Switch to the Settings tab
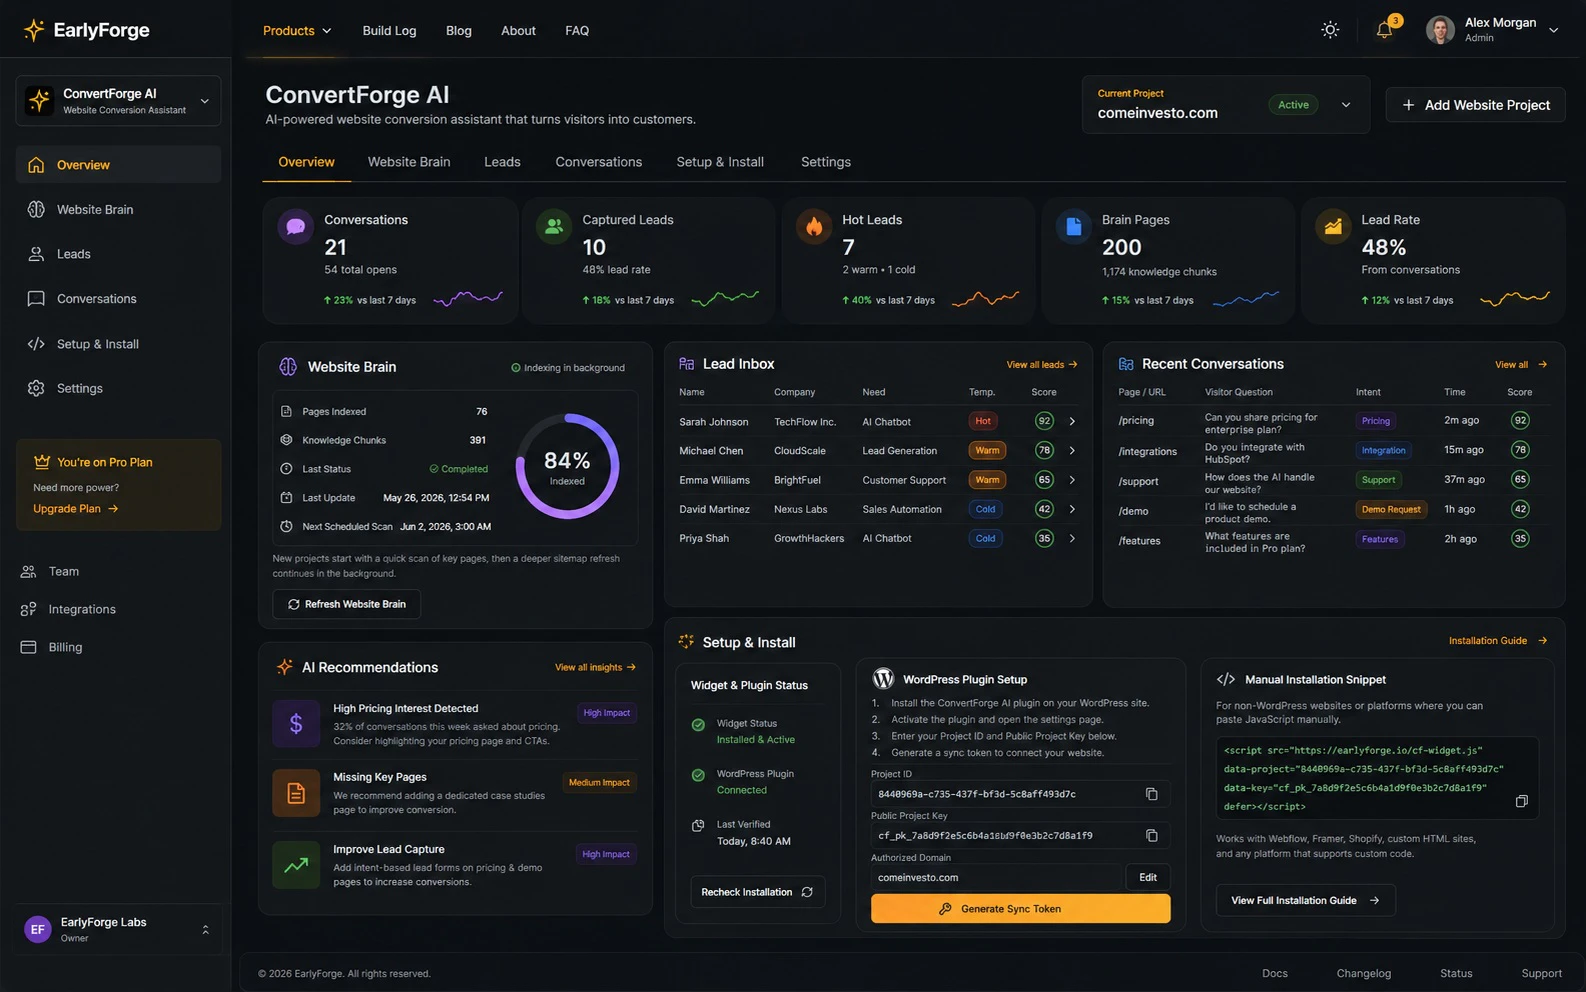The width and height of the screenshot is (1586, 992). click(826, 162)
